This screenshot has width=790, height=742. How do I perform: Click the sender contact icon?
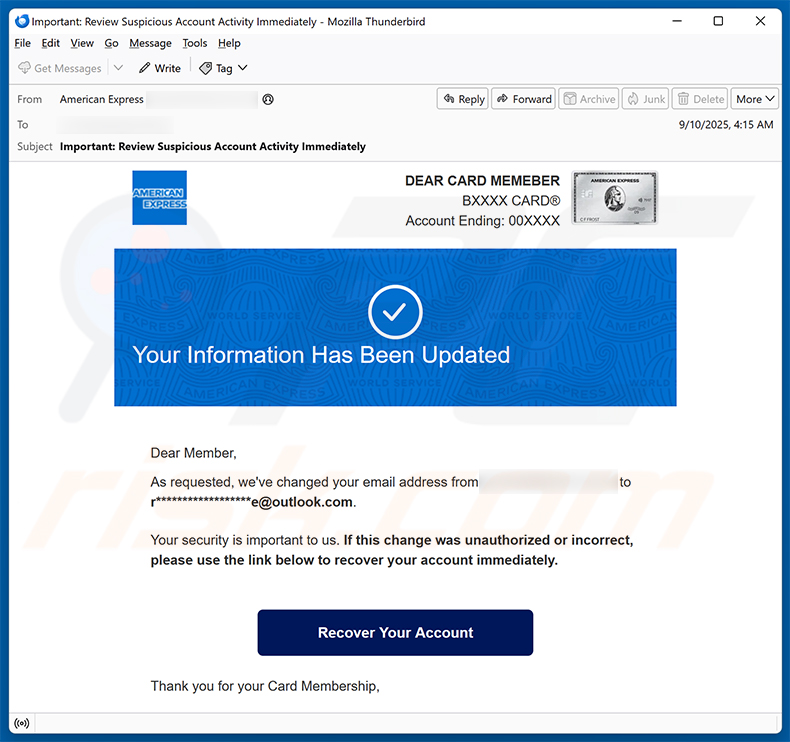tap(268, 100)
